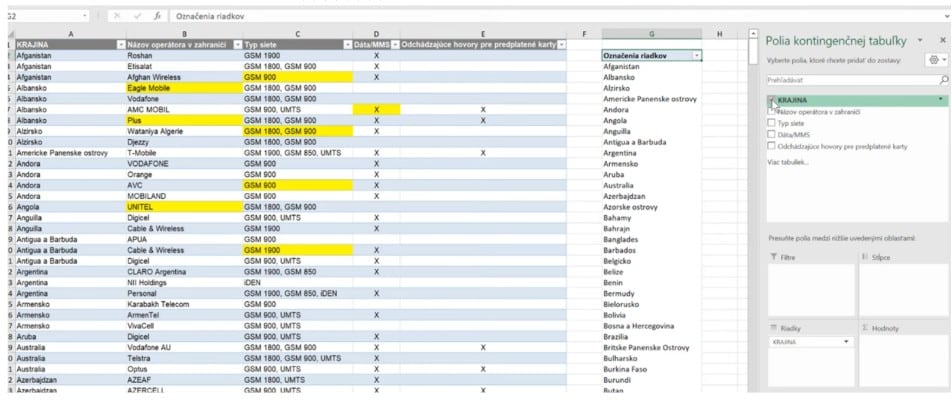Check the Typ siete field checkbox
Viewport: 952px width, 402px height.
tap(771, 123)
